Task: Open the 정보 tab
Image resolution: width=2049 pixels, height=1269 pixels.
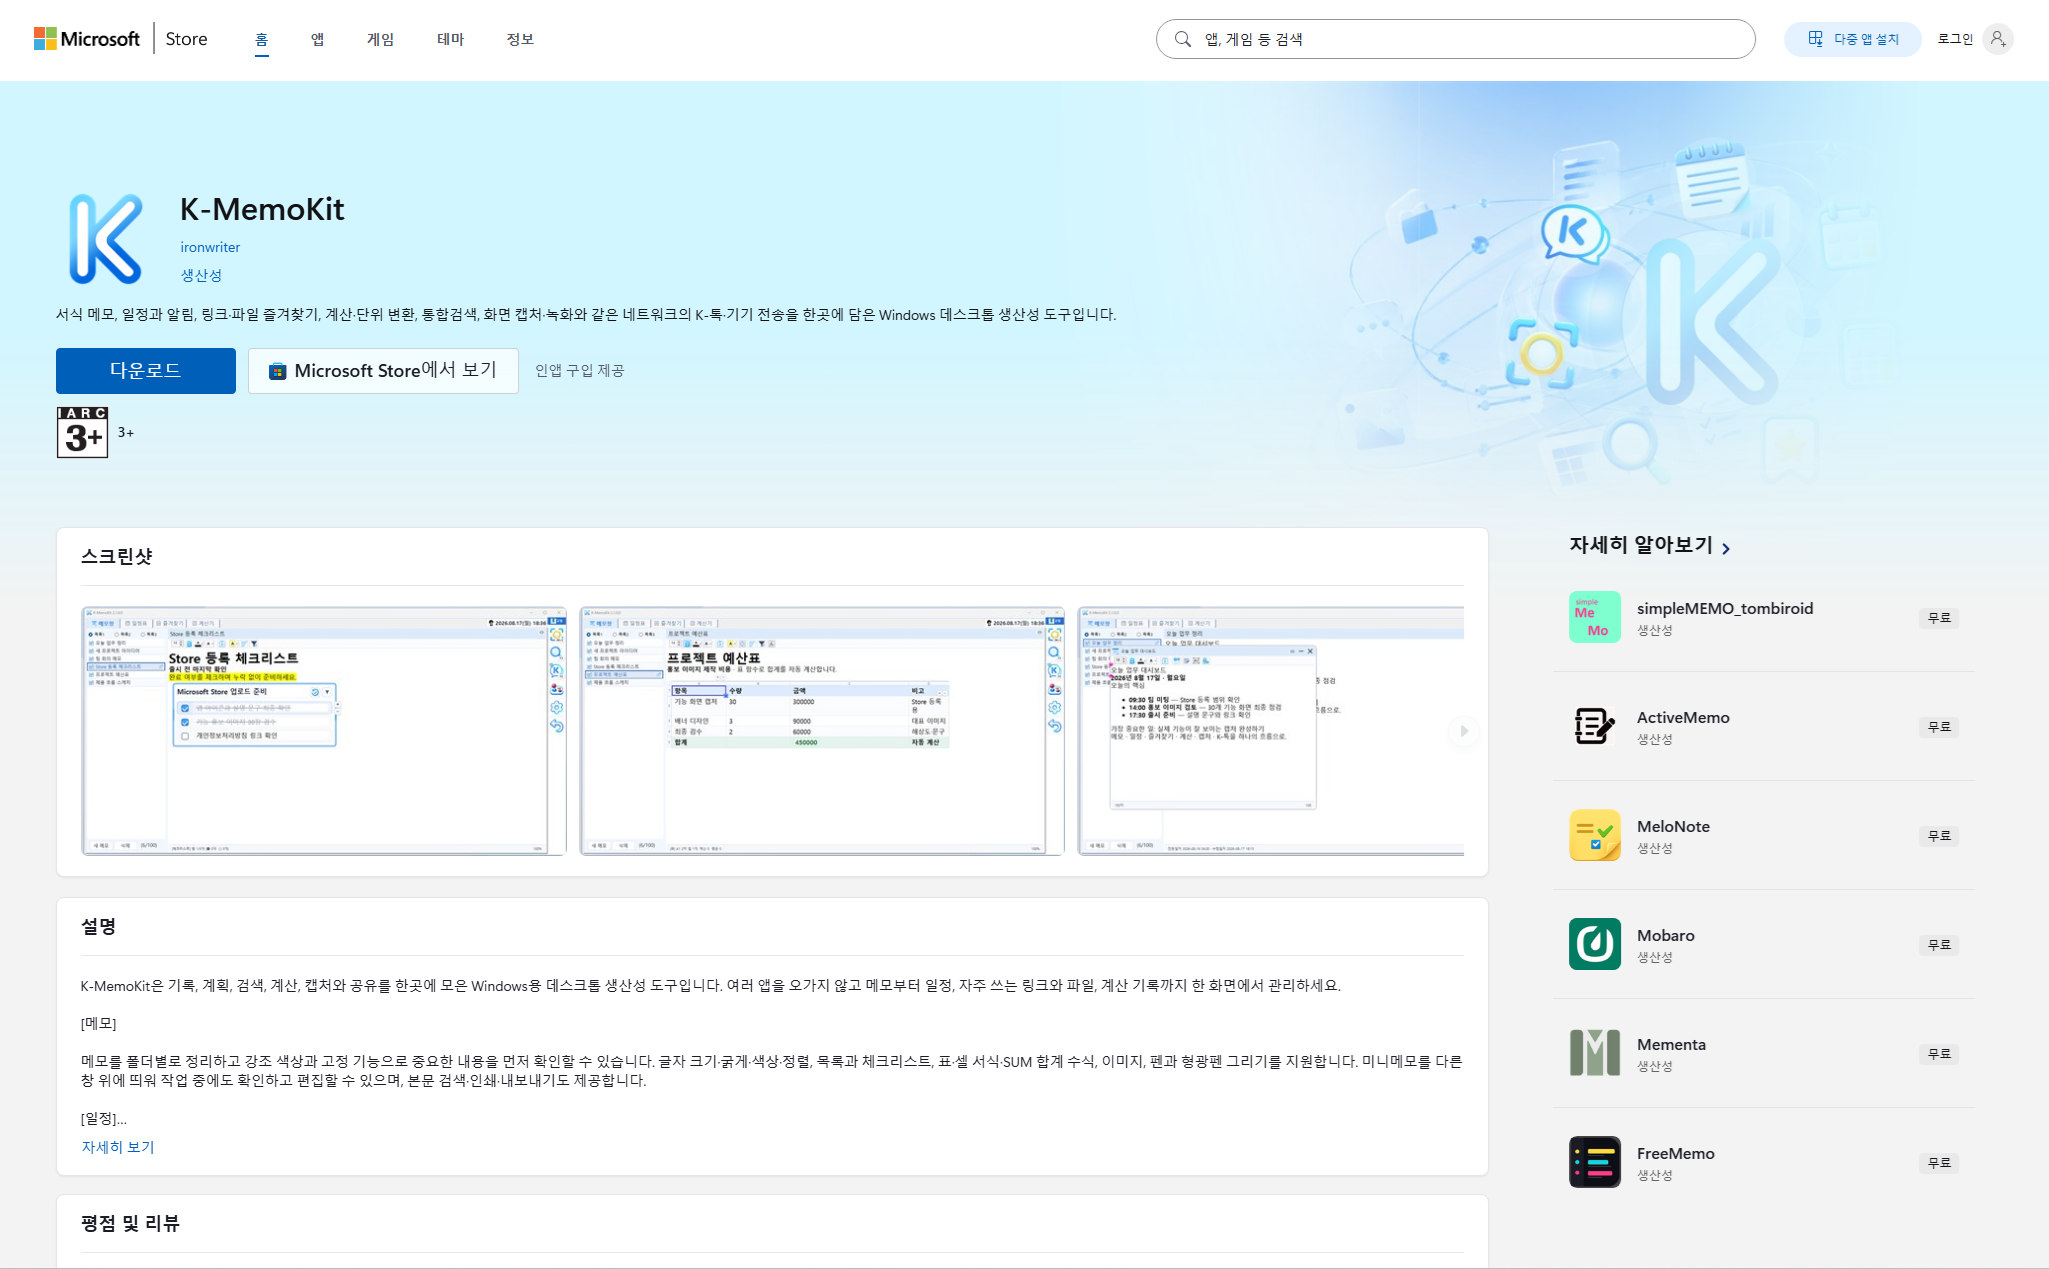Action: (x=520, y=39)
